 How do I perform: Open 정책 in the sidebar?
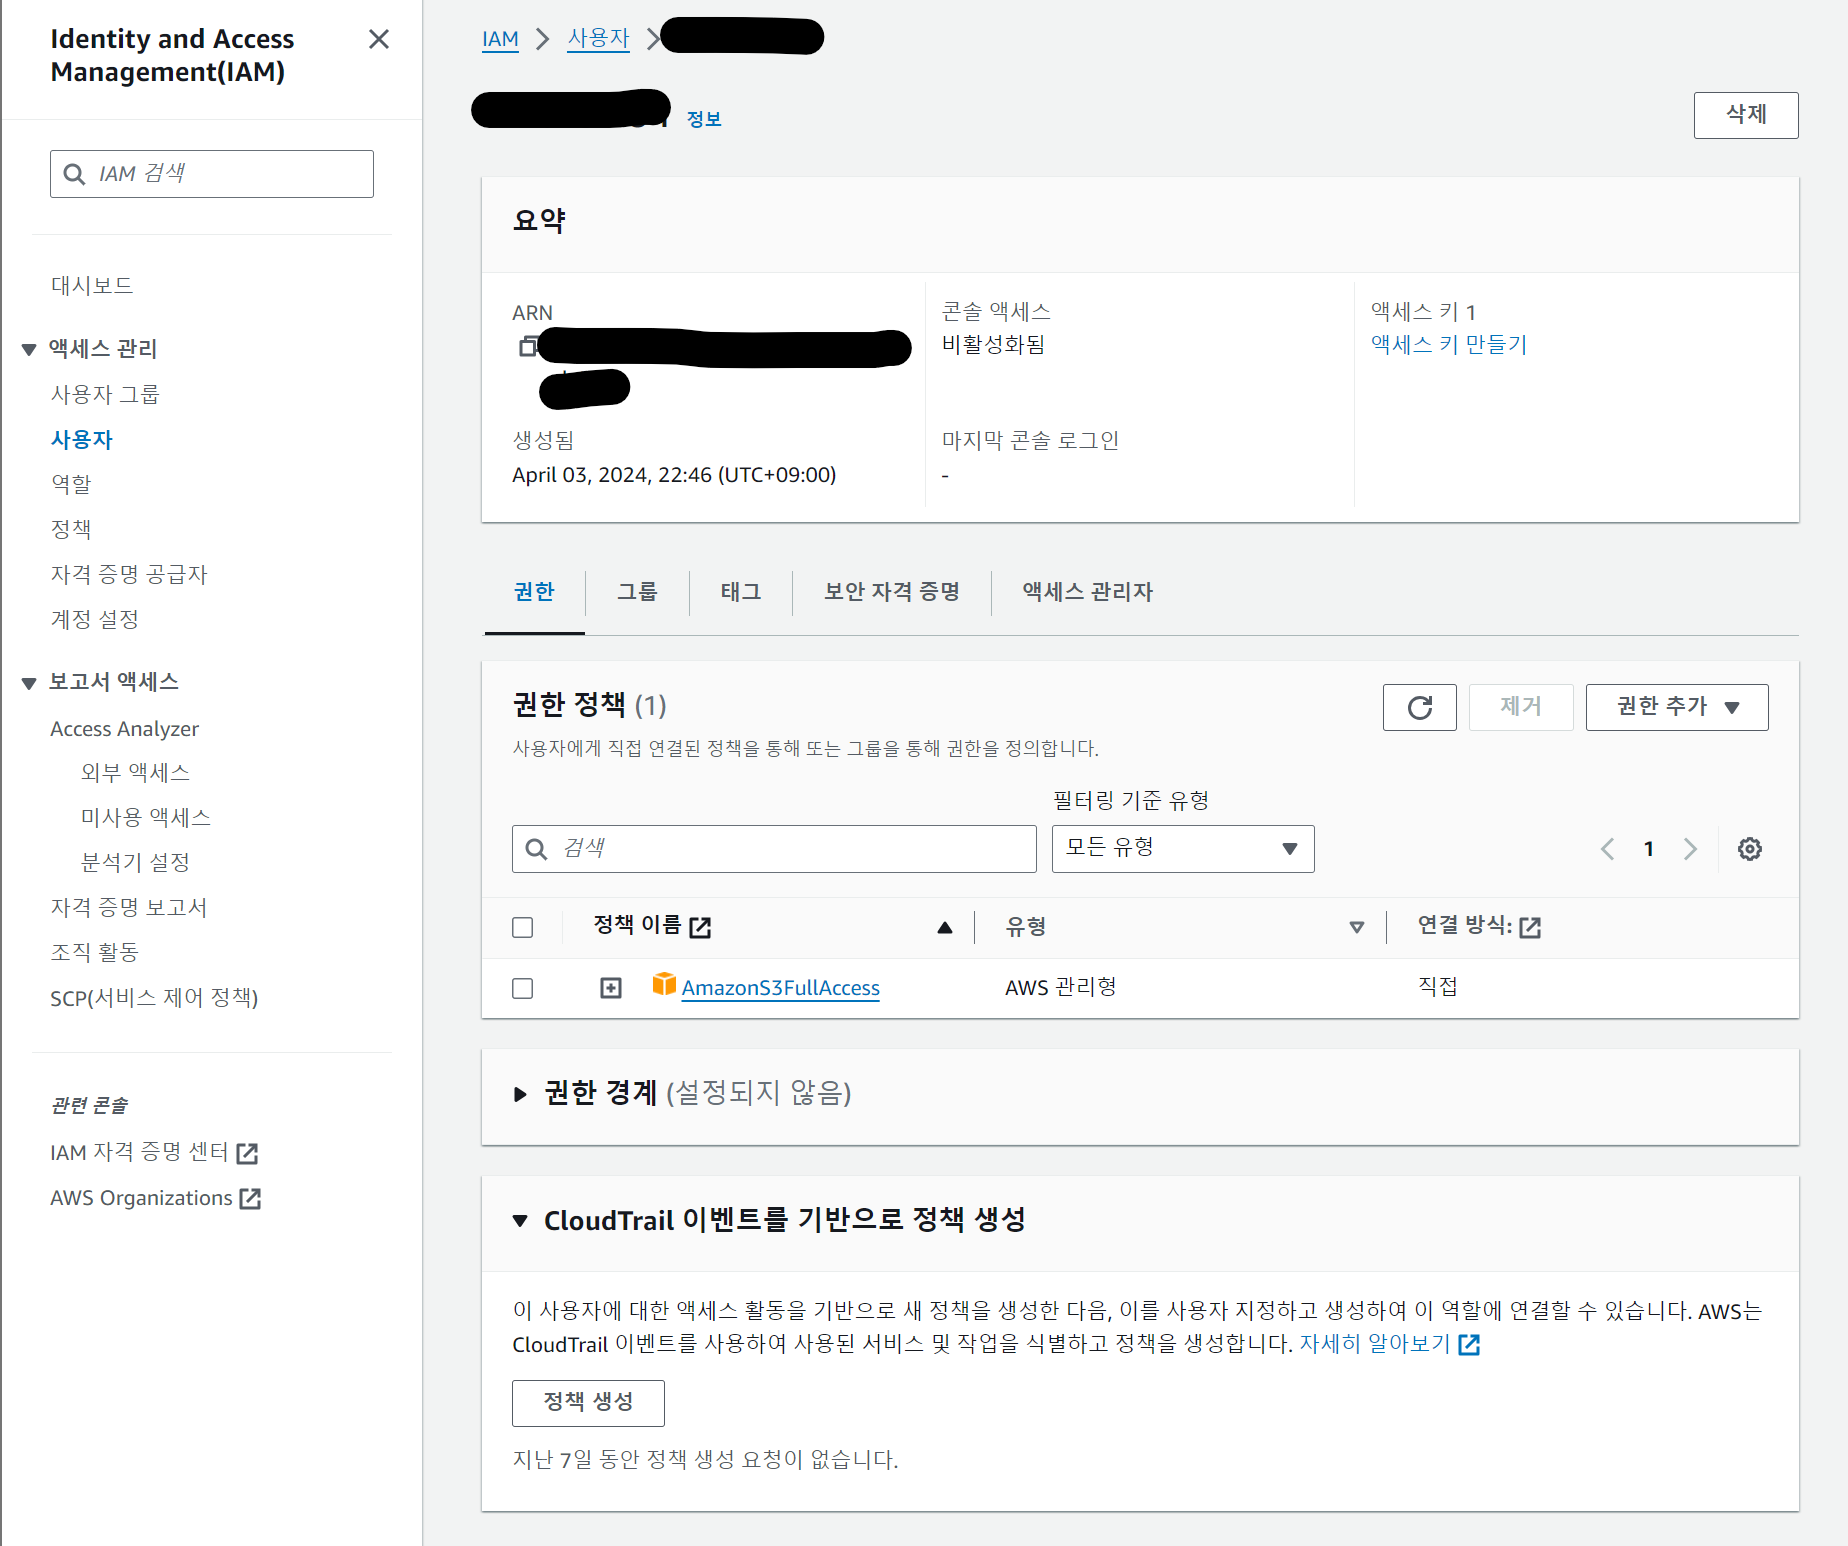click(71, 530)
